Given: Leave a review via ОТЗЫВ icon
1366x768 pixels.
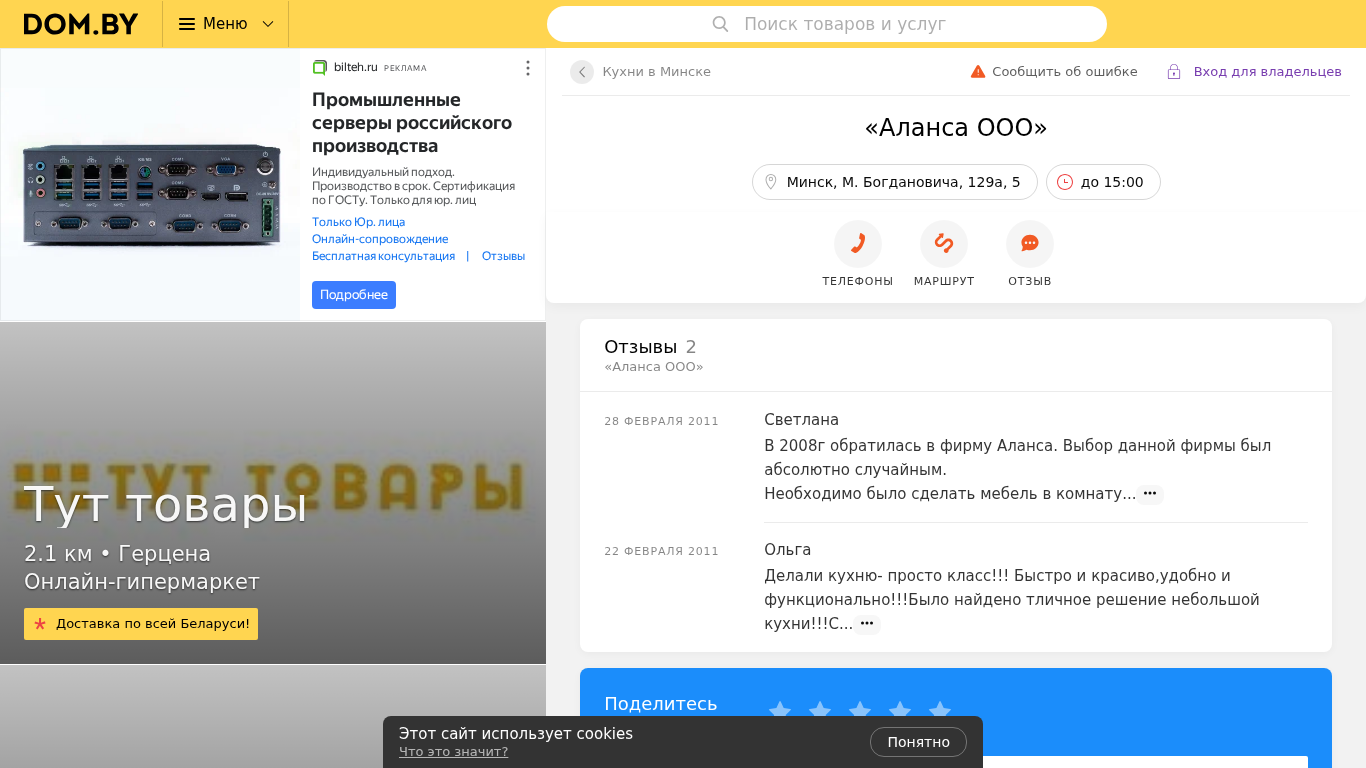Looking at the screenshot, I should tap(1030, 244).
